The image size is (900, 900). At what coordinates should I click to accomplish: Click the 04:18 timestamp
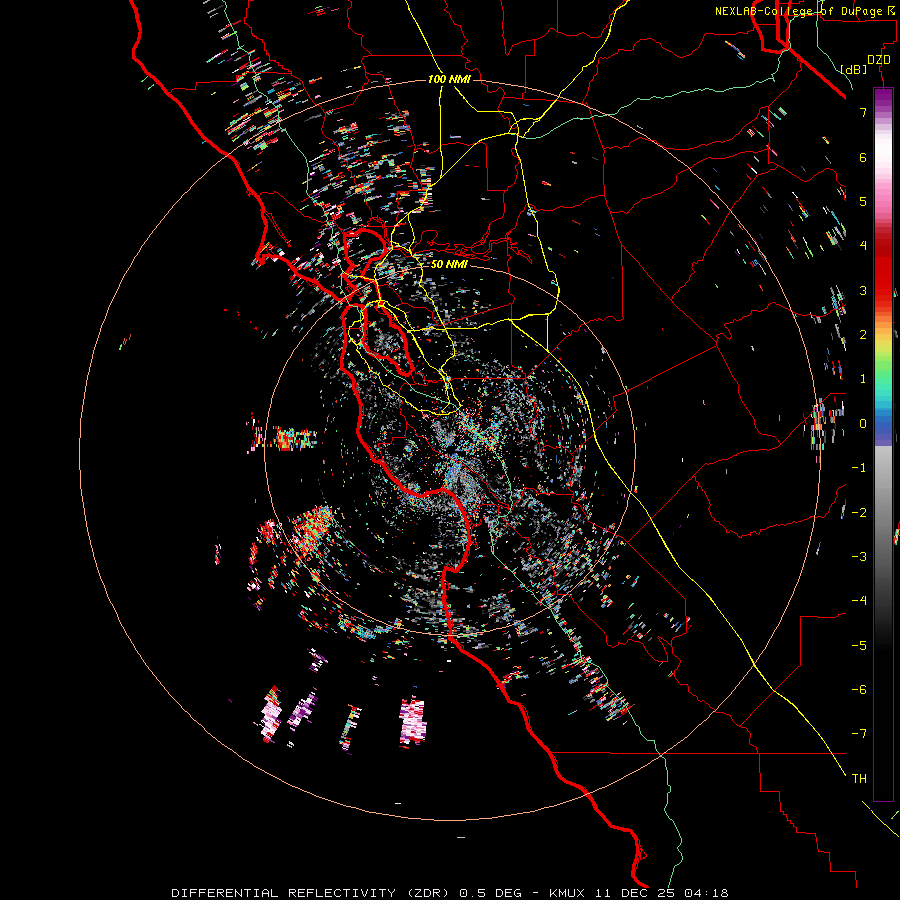point(707,893)
